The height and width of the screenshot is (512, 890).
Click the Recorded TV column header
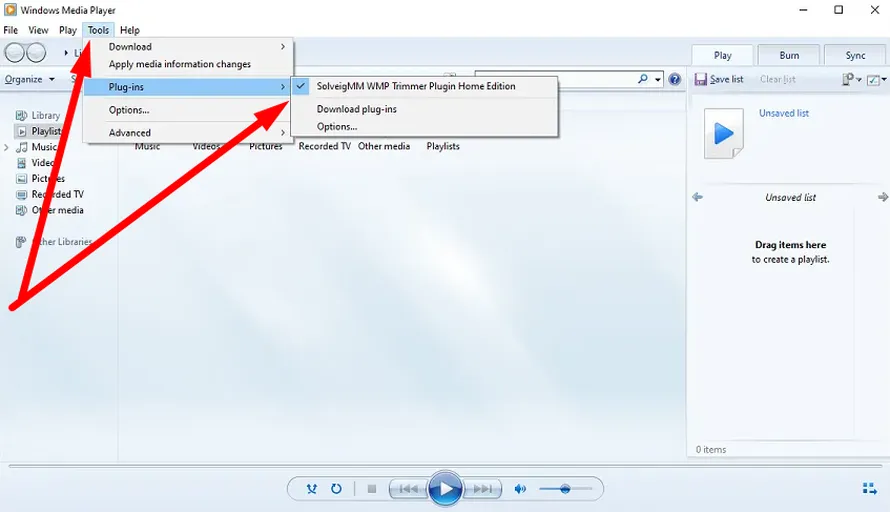325,146
